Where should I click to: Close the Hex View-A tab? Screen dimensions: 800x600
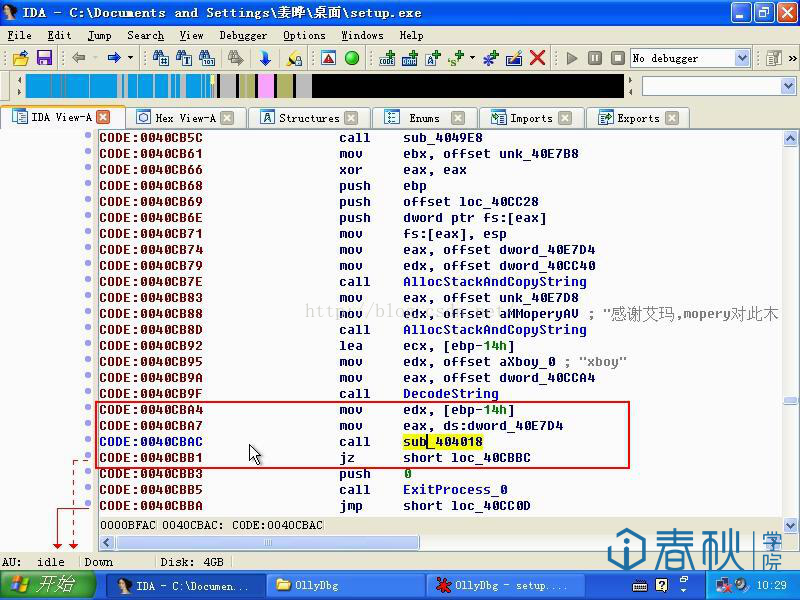coord(228,118)
